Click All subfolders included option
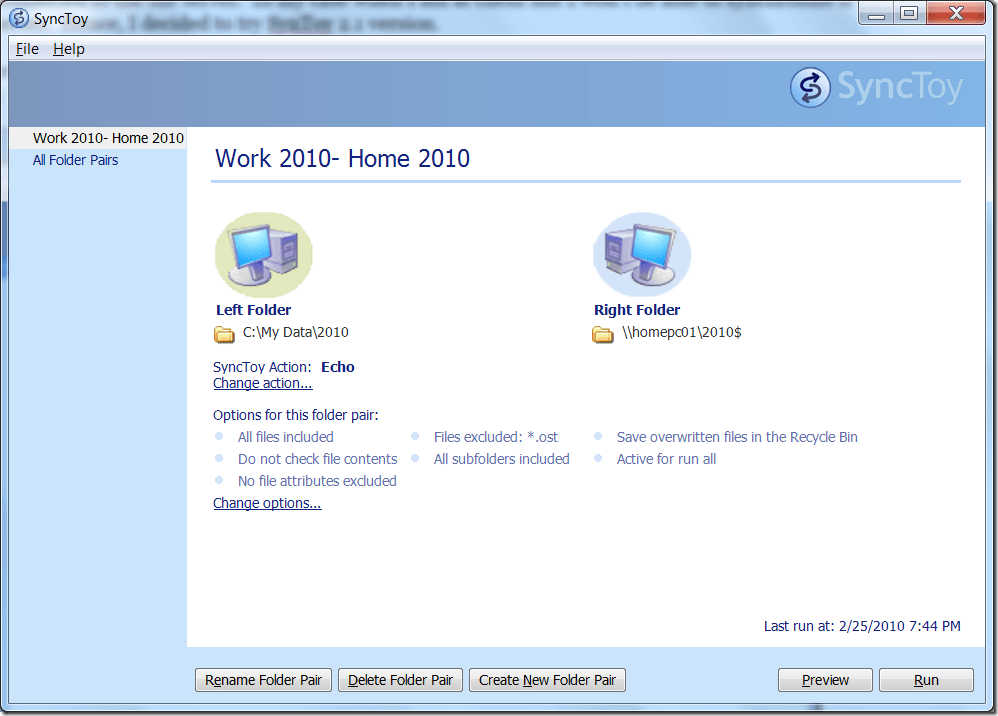This screenshot has width=998, height=716. pyautogui.click(x=502, y=459)
